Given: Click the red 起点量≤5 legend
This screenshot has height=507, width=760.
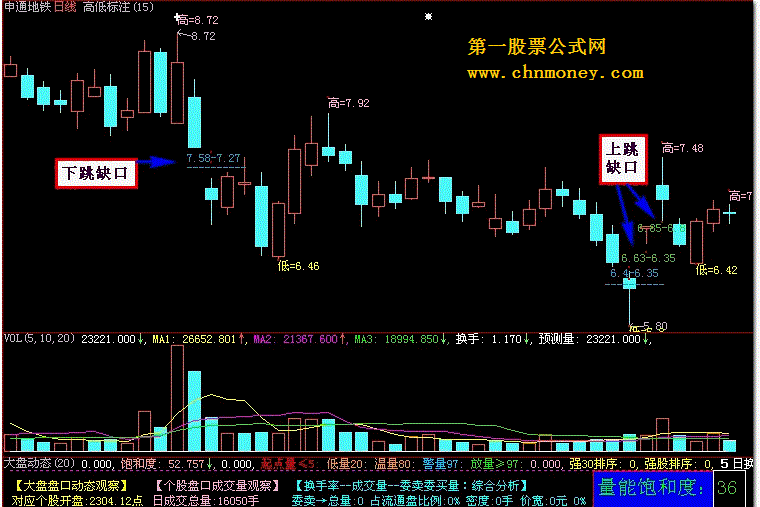Looking at the screenshot, I should pos(288,464).
